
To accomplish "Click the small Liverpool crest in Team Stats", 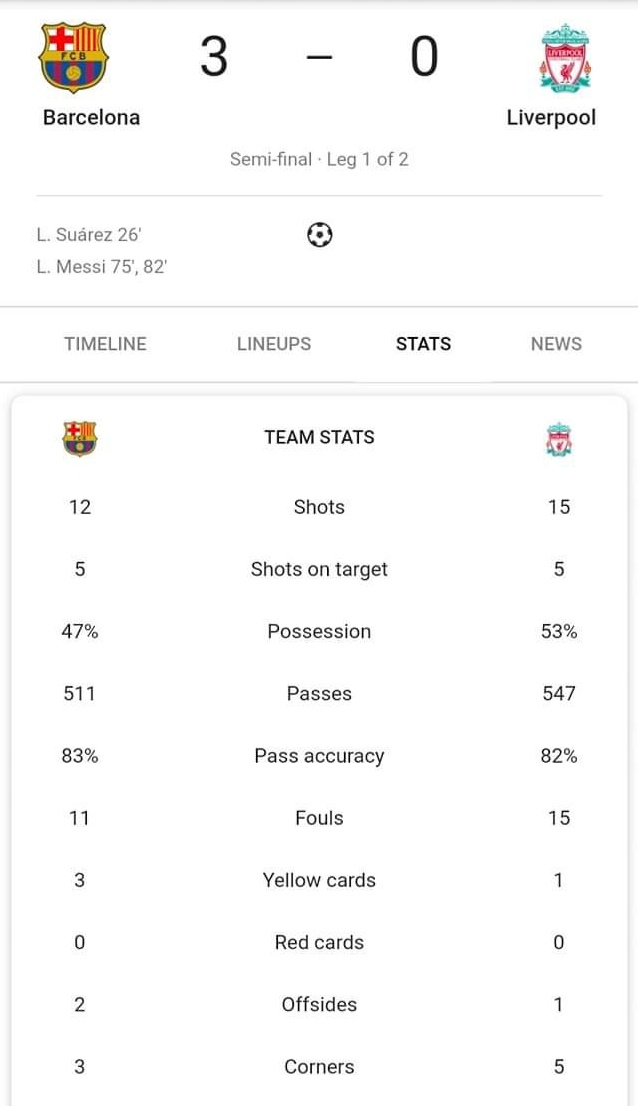I will click(x=558, y=439).
